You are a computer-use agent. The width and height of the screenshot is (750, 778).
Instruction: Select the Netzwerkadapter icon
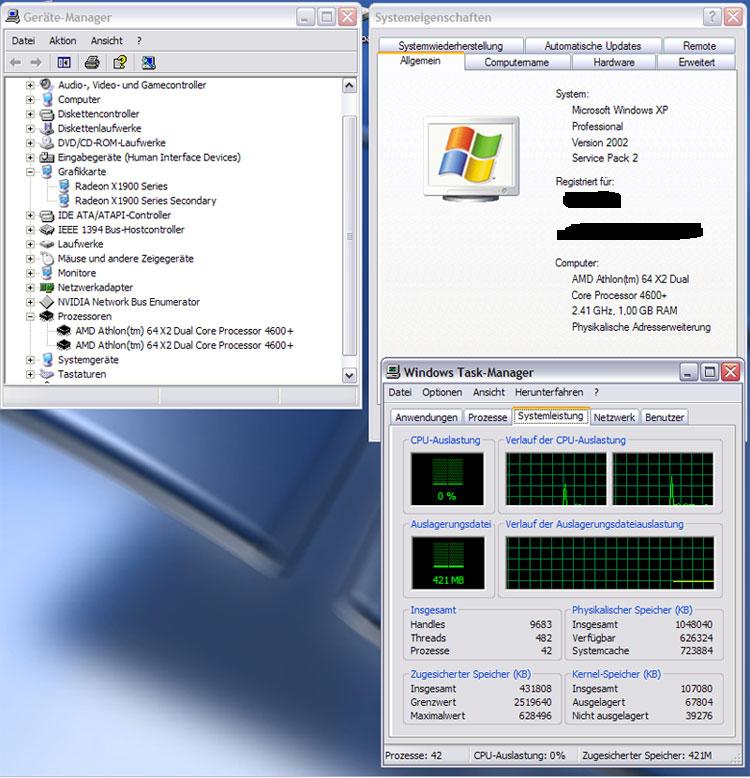(47, 287)
